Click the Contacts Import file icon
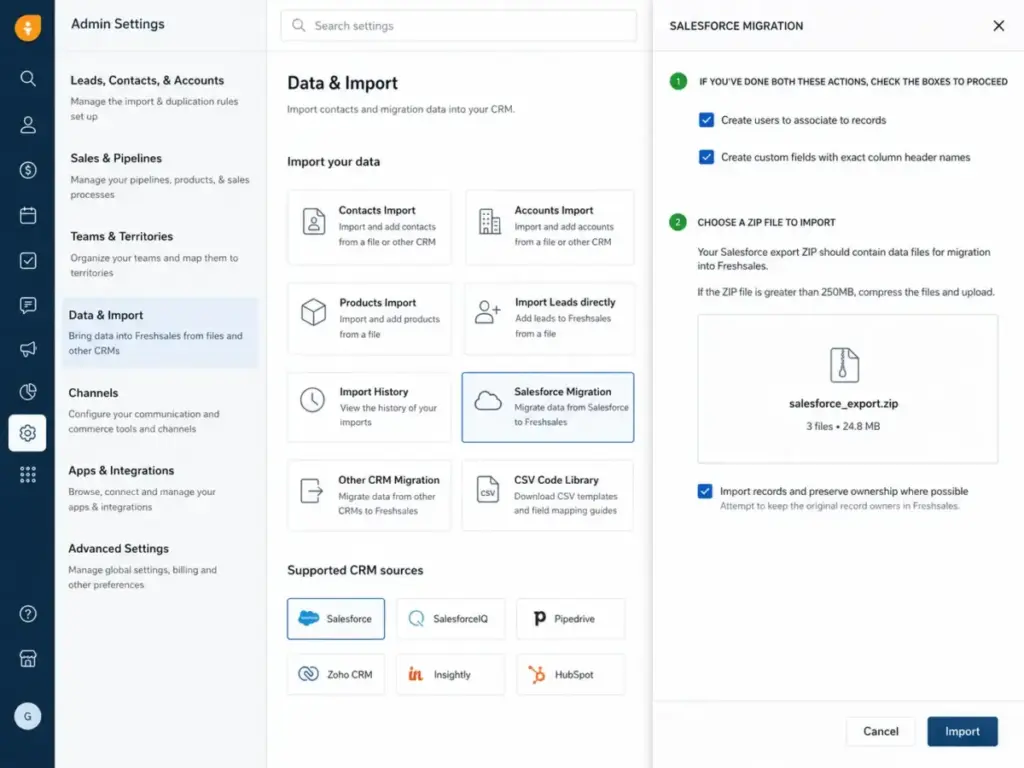 [x=313, y=221]
